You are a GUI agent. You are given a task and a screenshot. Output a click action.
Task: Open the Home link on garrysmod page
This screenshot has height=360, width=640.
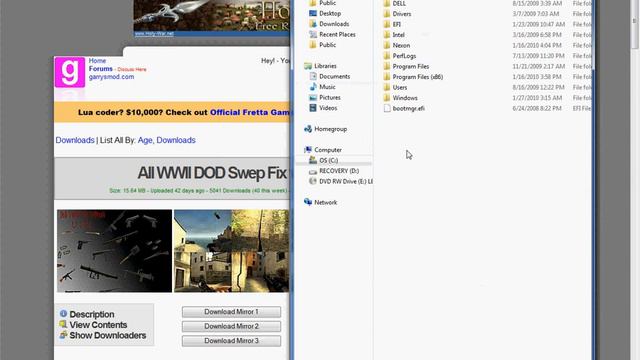point(97,60)
